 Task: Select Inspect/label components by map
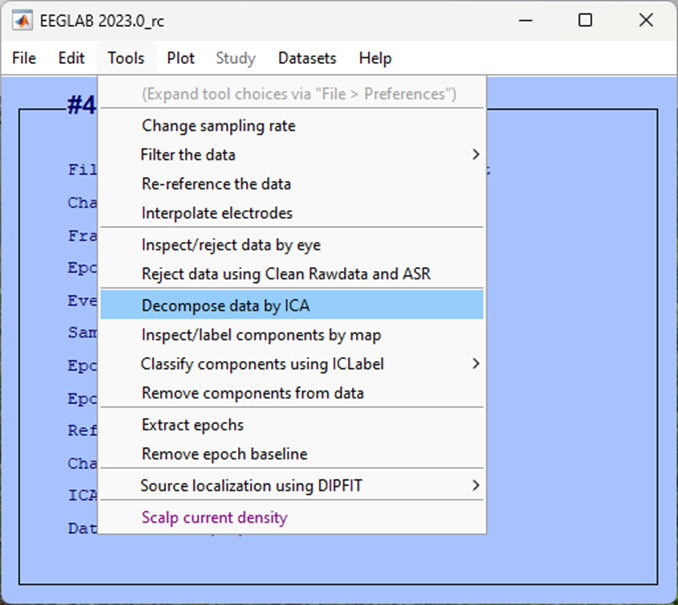[x=261, y=335]
